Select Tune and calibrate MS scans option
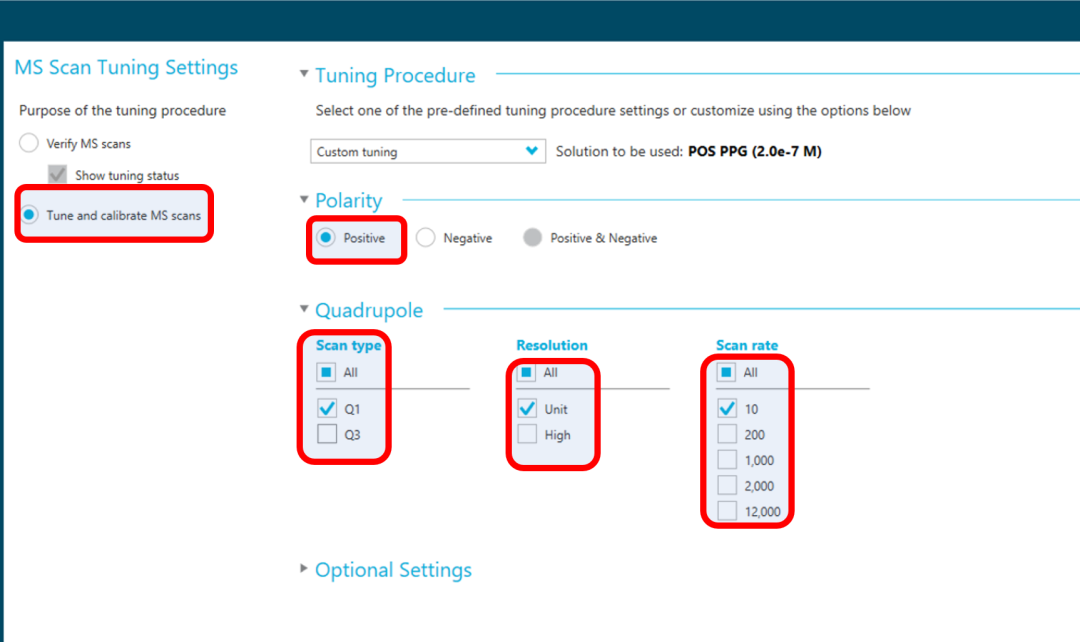Viewport: 1080px width, 642px height. pos(29,215)
